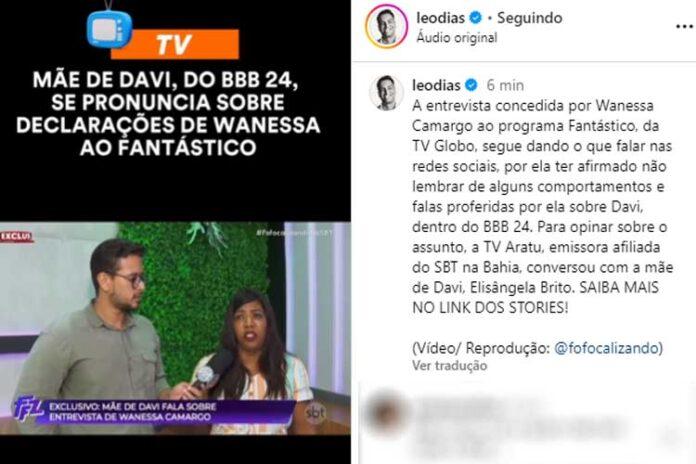The width and height of the screenshot is (696, 464).
Task: Click the FFZ program logo on video
Action: coord(28,408)
